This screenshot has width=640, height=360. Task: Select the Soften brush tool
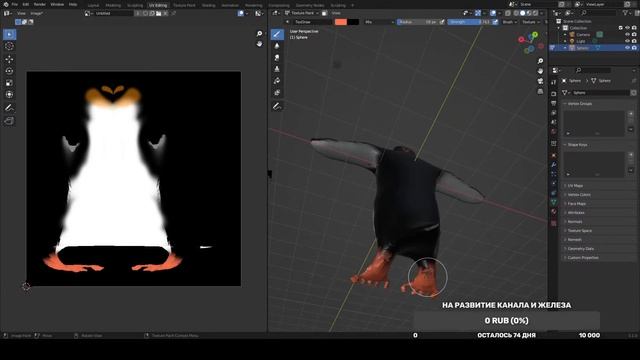coord(277,46)
